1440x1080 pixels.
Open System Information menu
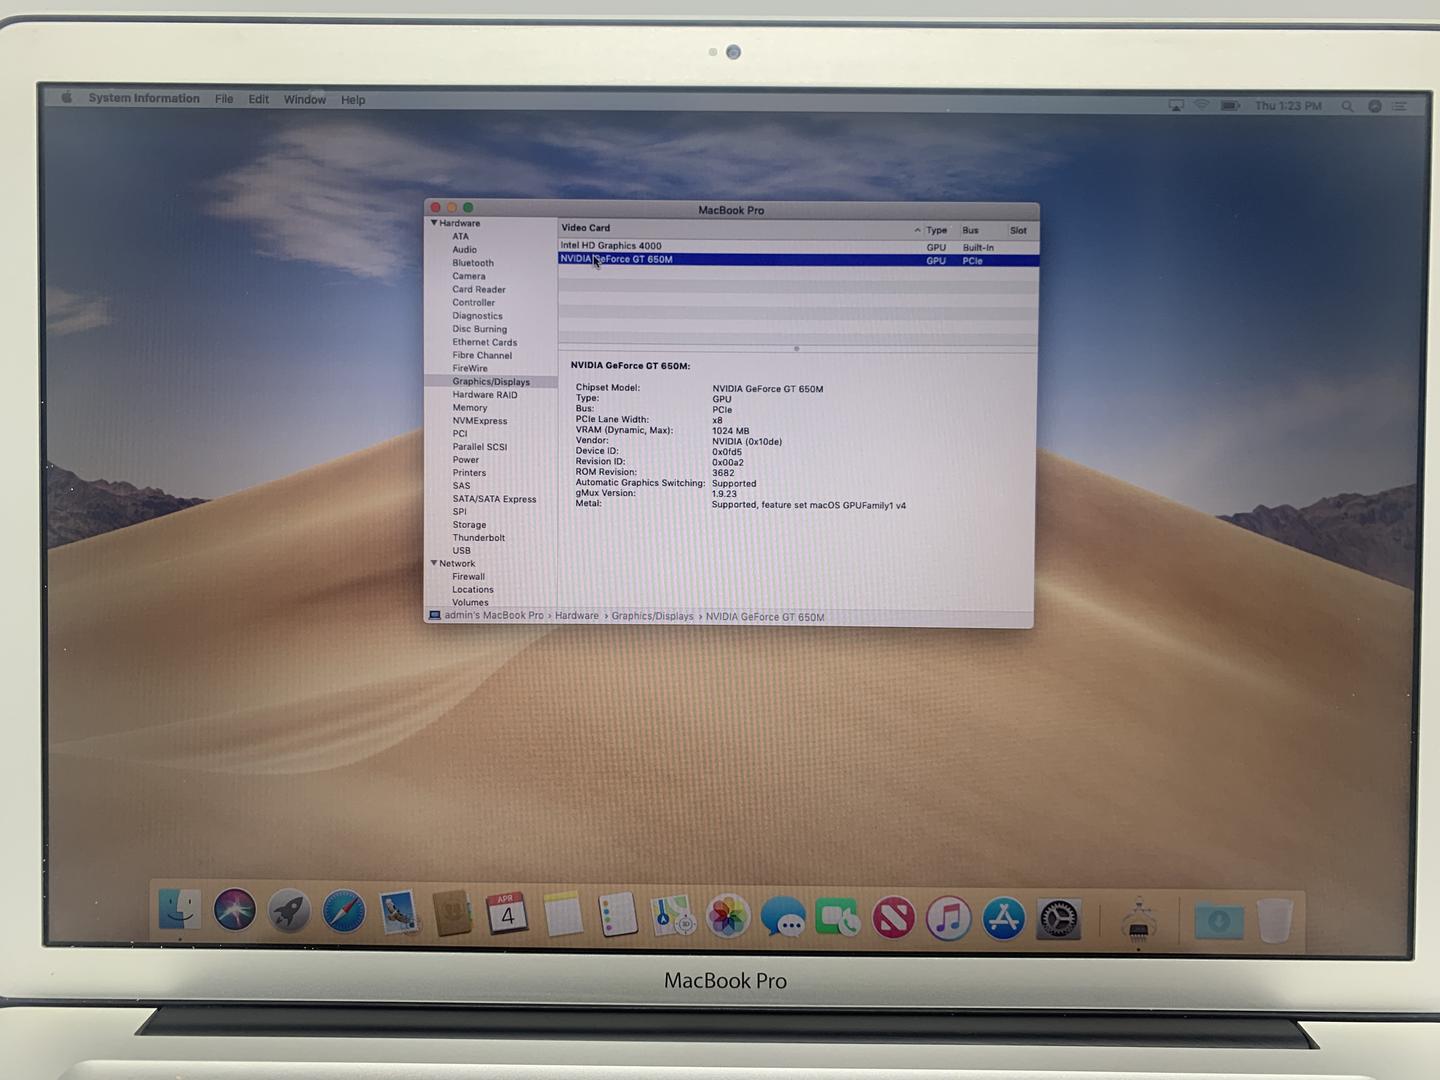(x=144, y=98)
